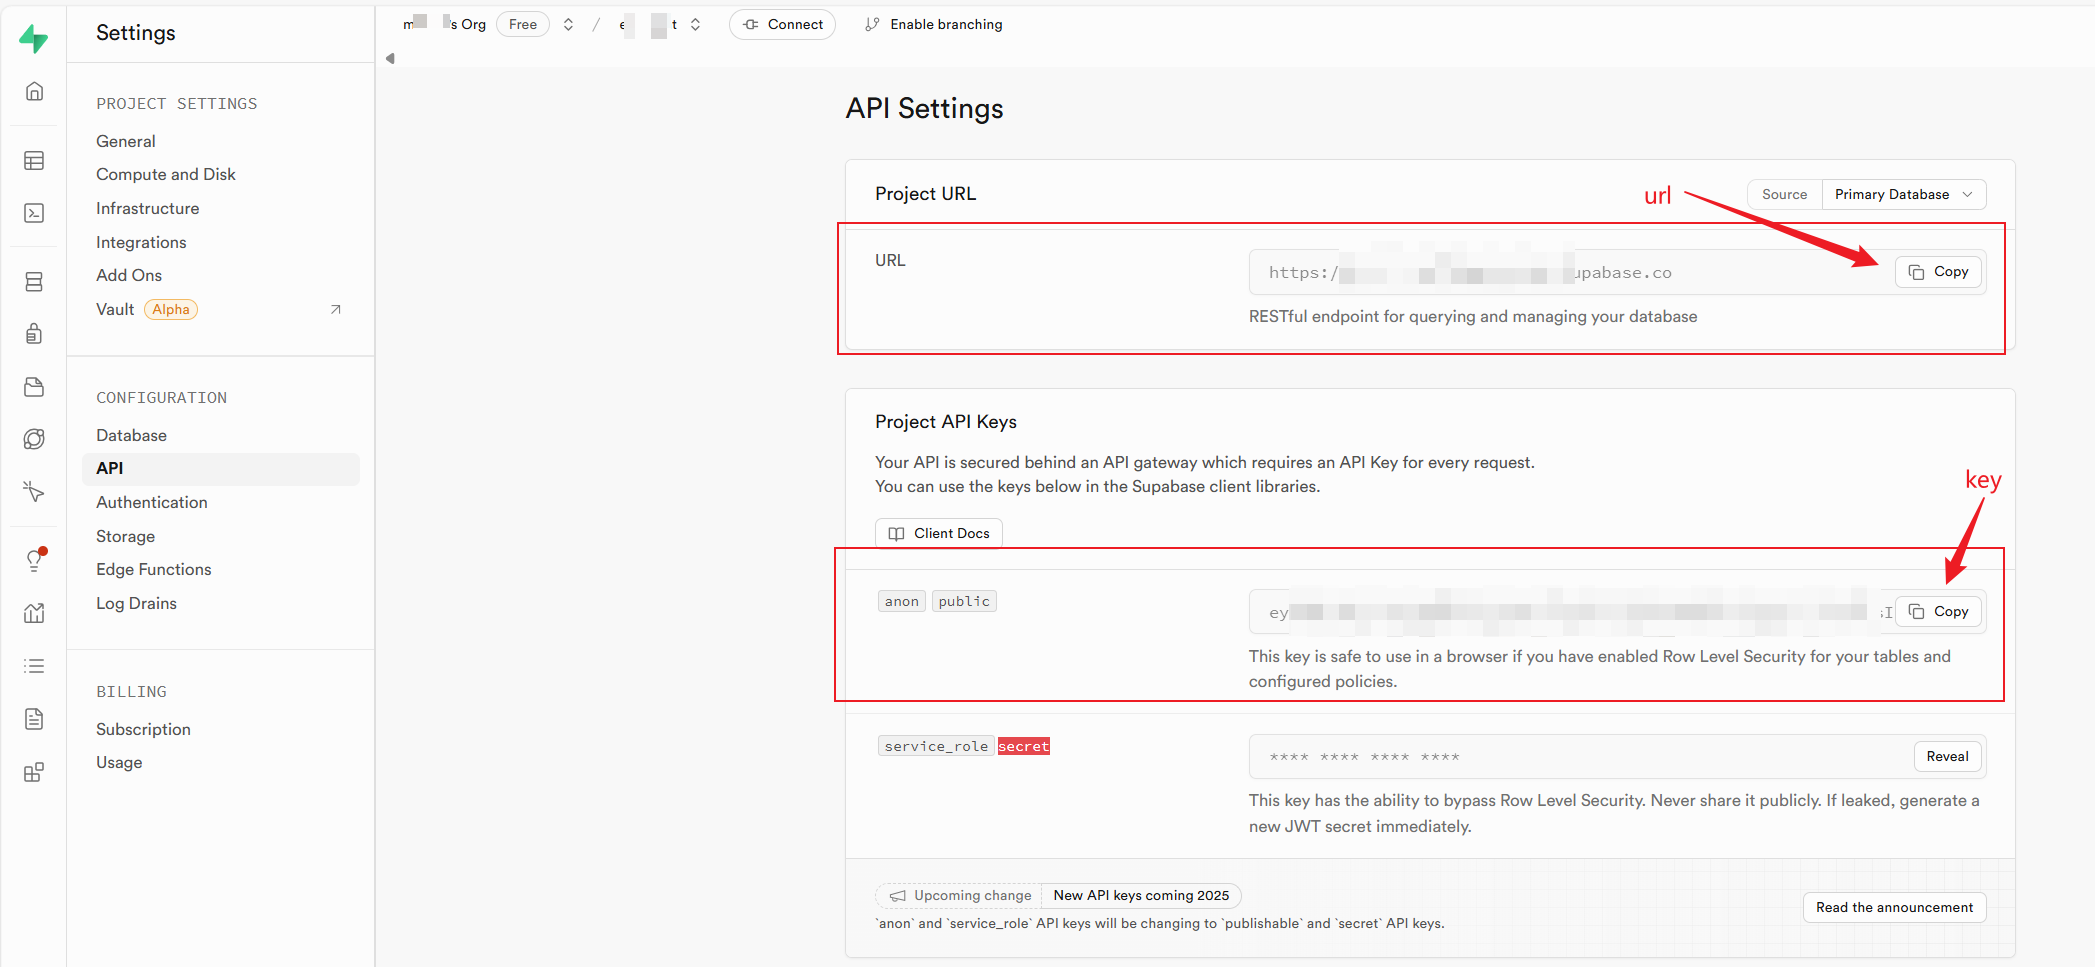Open Compute and Disk settings
This screenshot has width=2095, height=967.
[166, 174]
